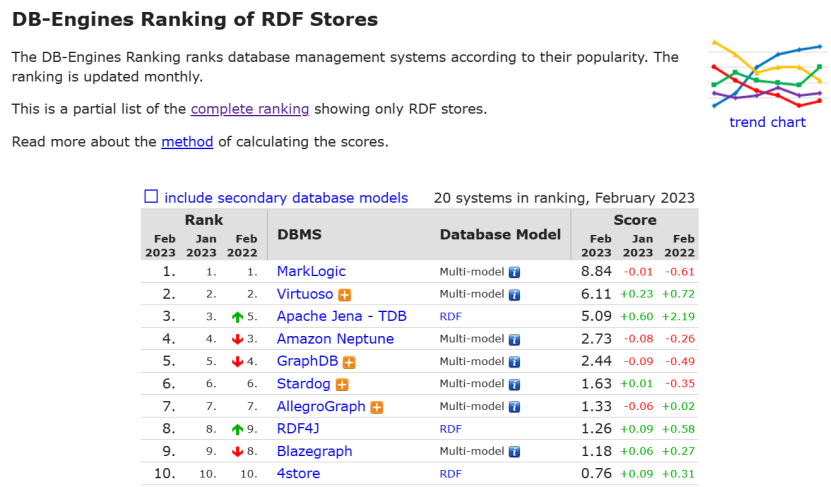The width and height of the screenshot is (831, 487).
Task: Open the 4store link
Action: 298,473
